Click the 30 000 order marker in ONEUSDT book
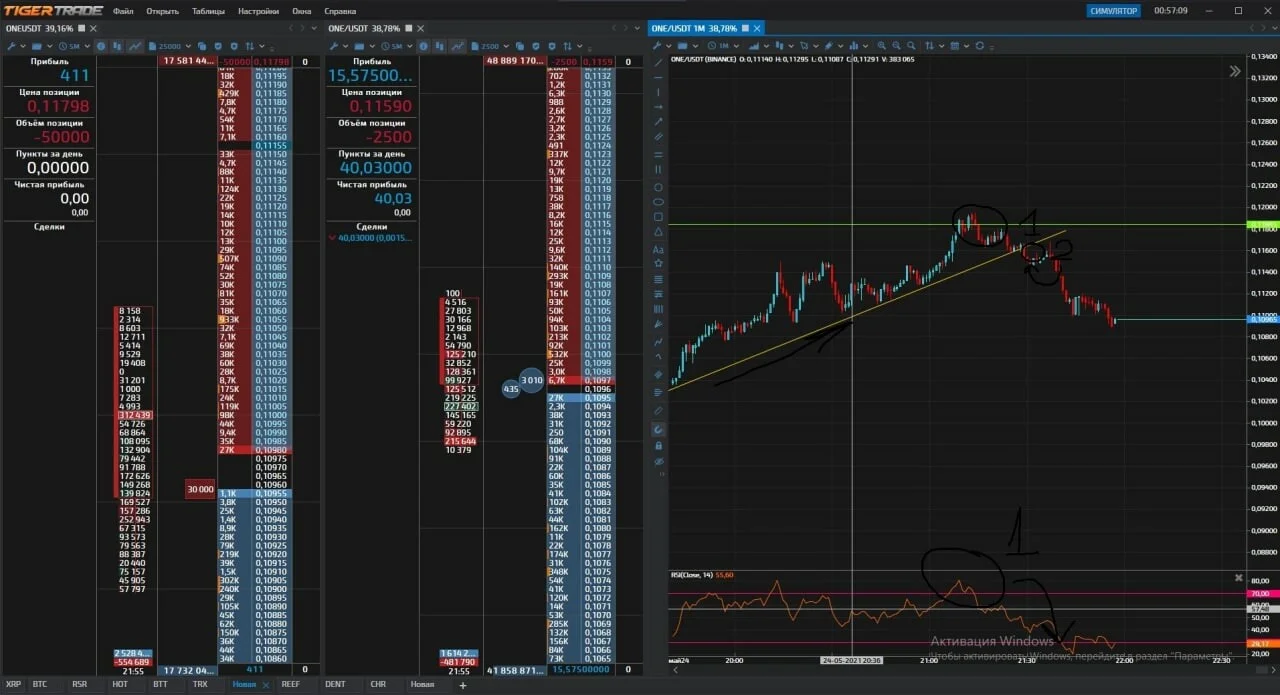Viewport: 1280px width, 695px height. click(199, 488)
